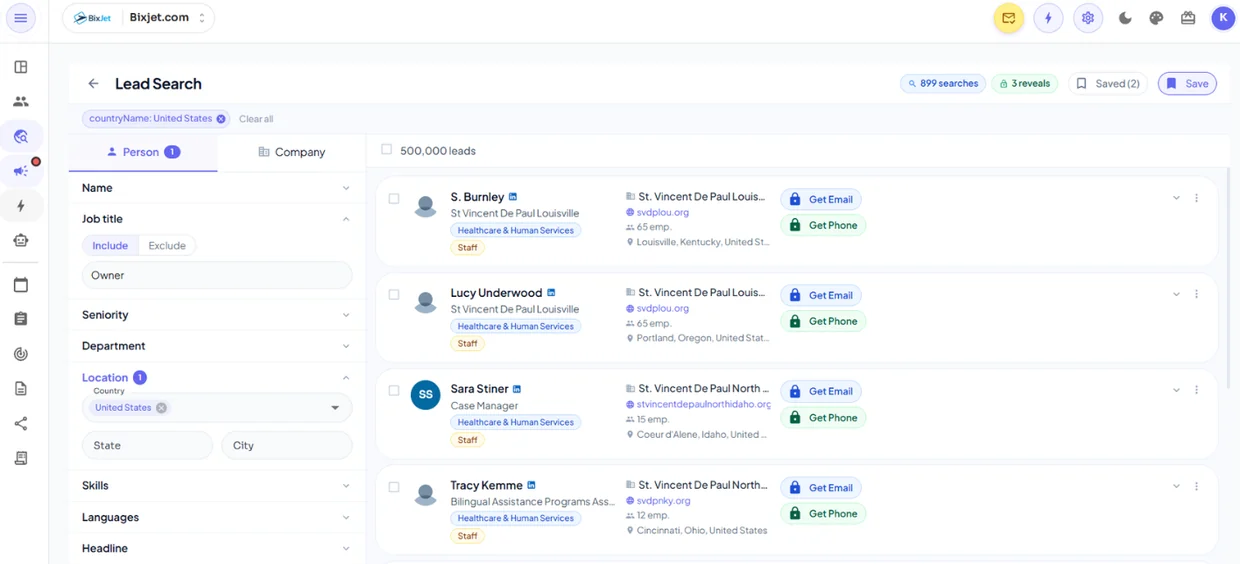1240x564 pixels.
Task: Remove the countryName: United States chip
Action: point(221,118)
